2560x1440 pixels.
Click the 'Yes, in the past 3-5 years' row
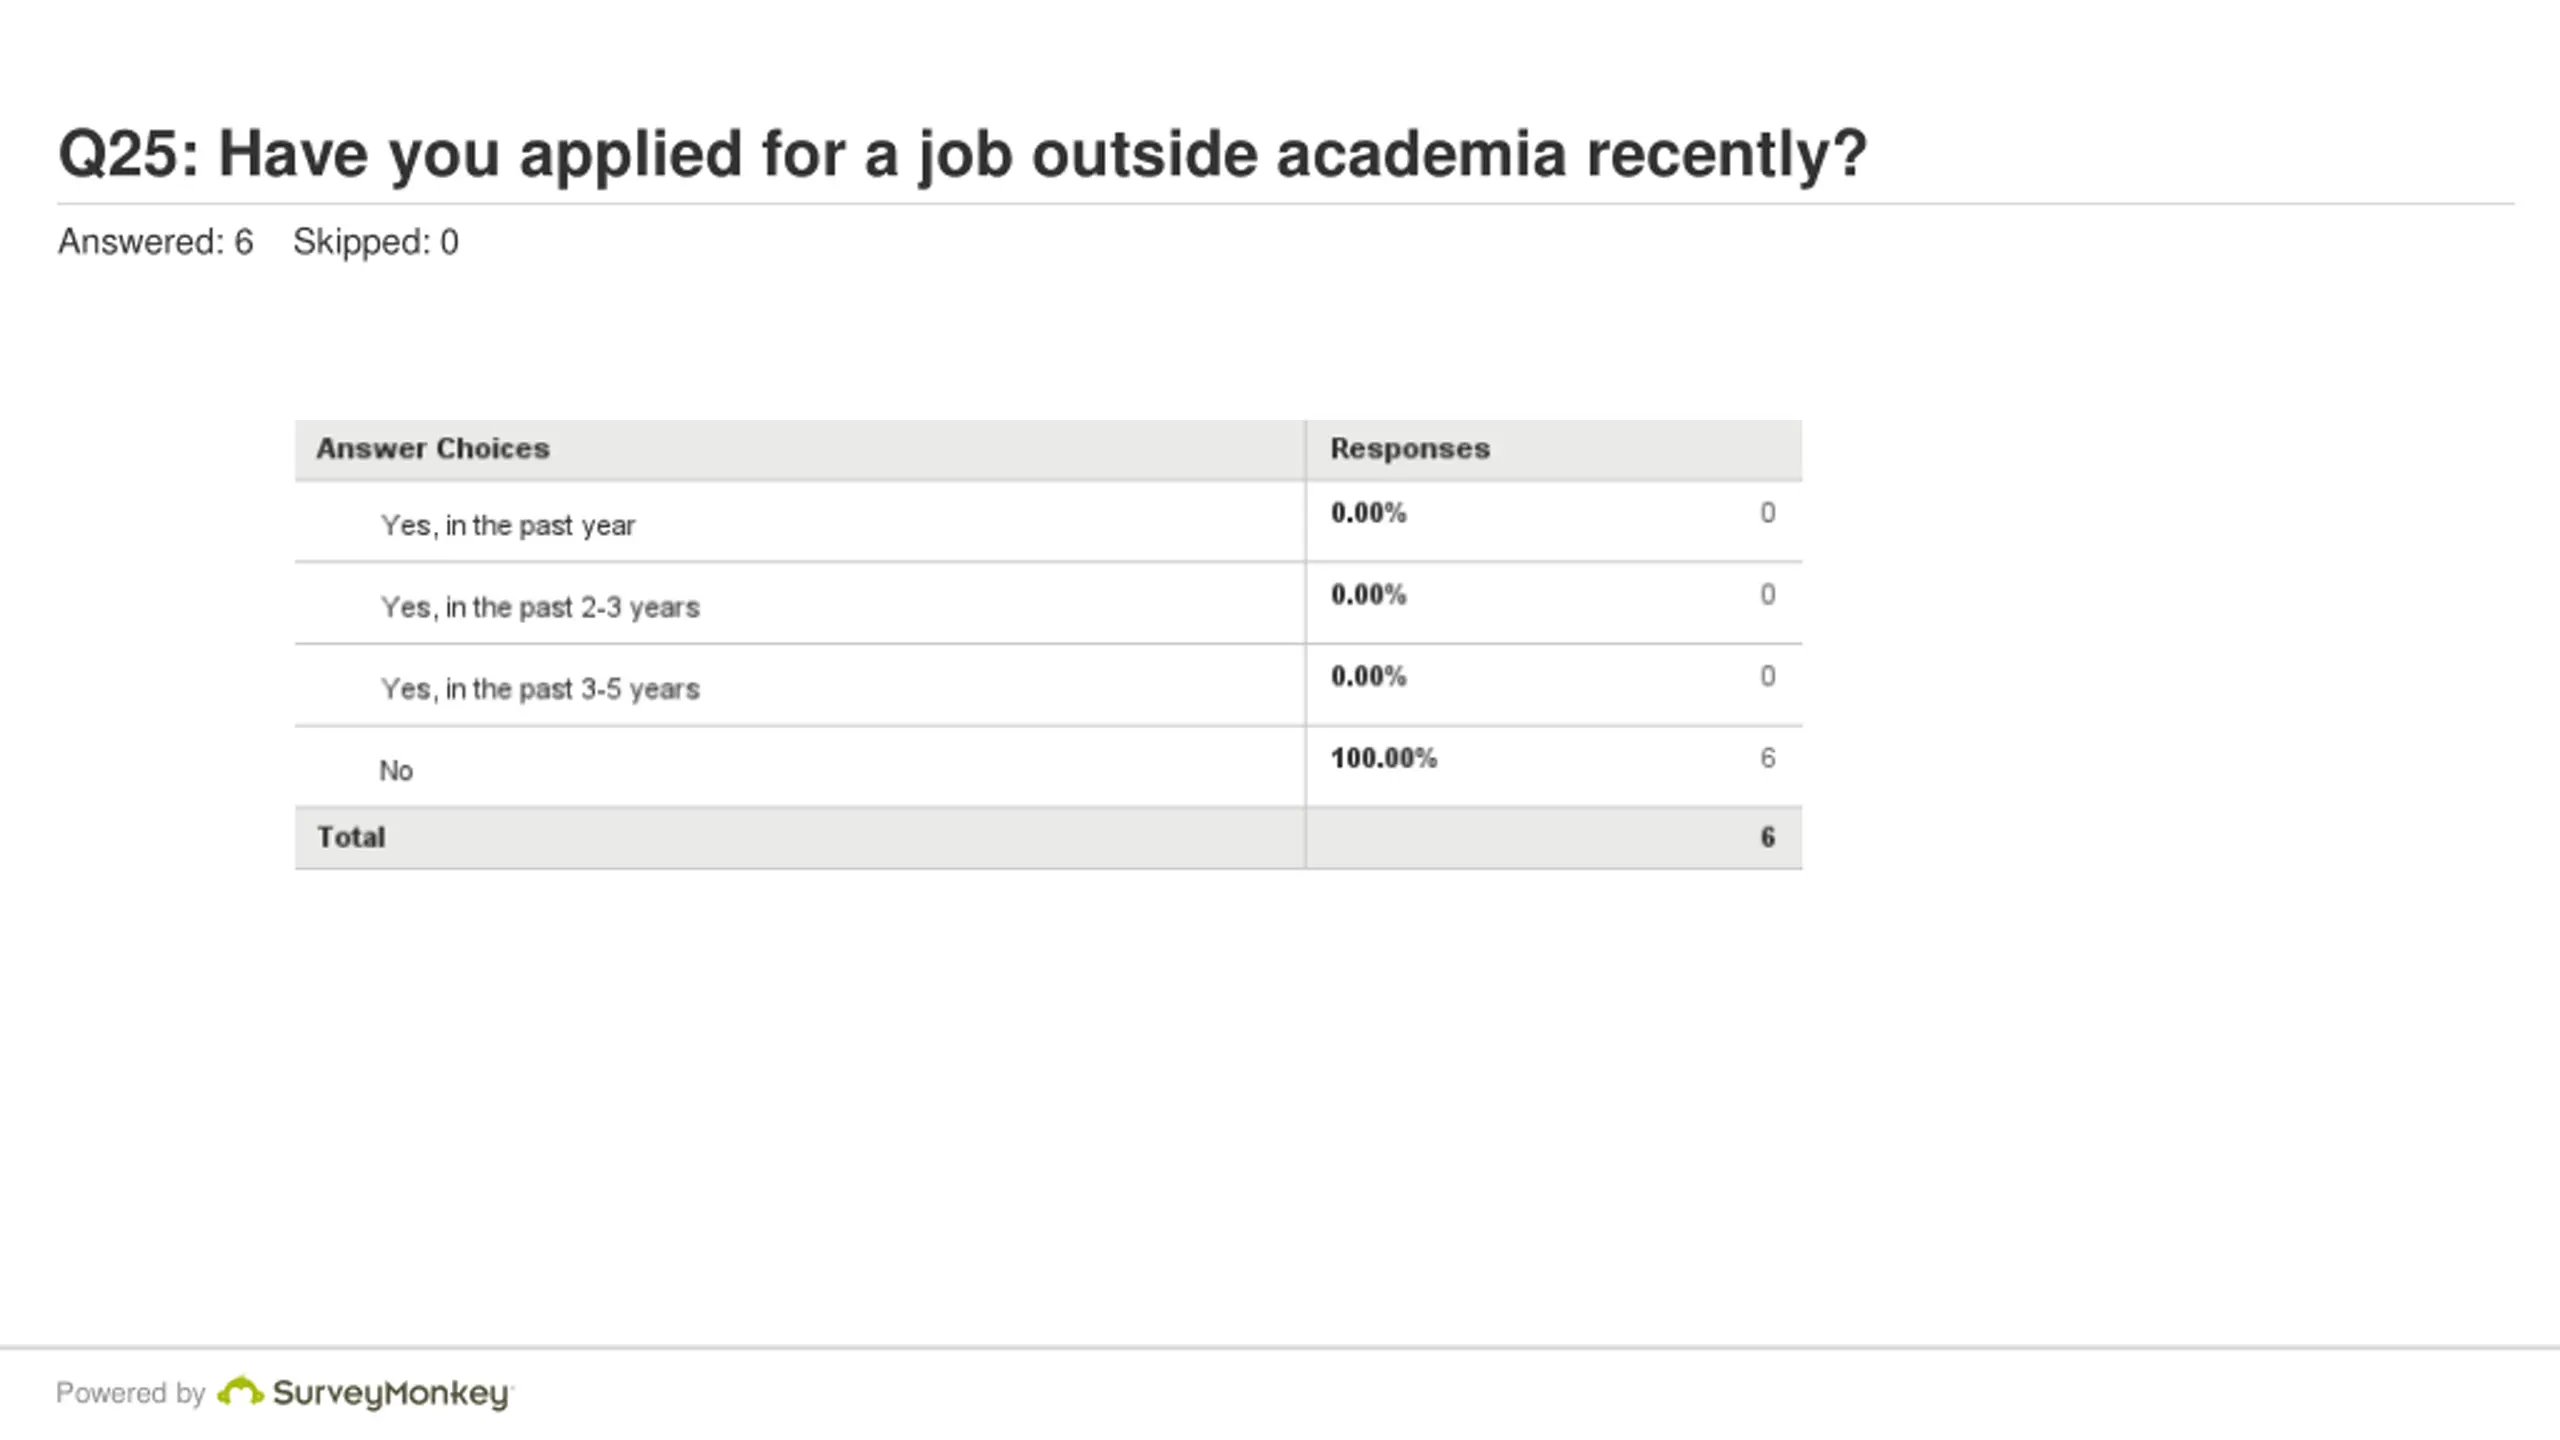pos(1048,686)
